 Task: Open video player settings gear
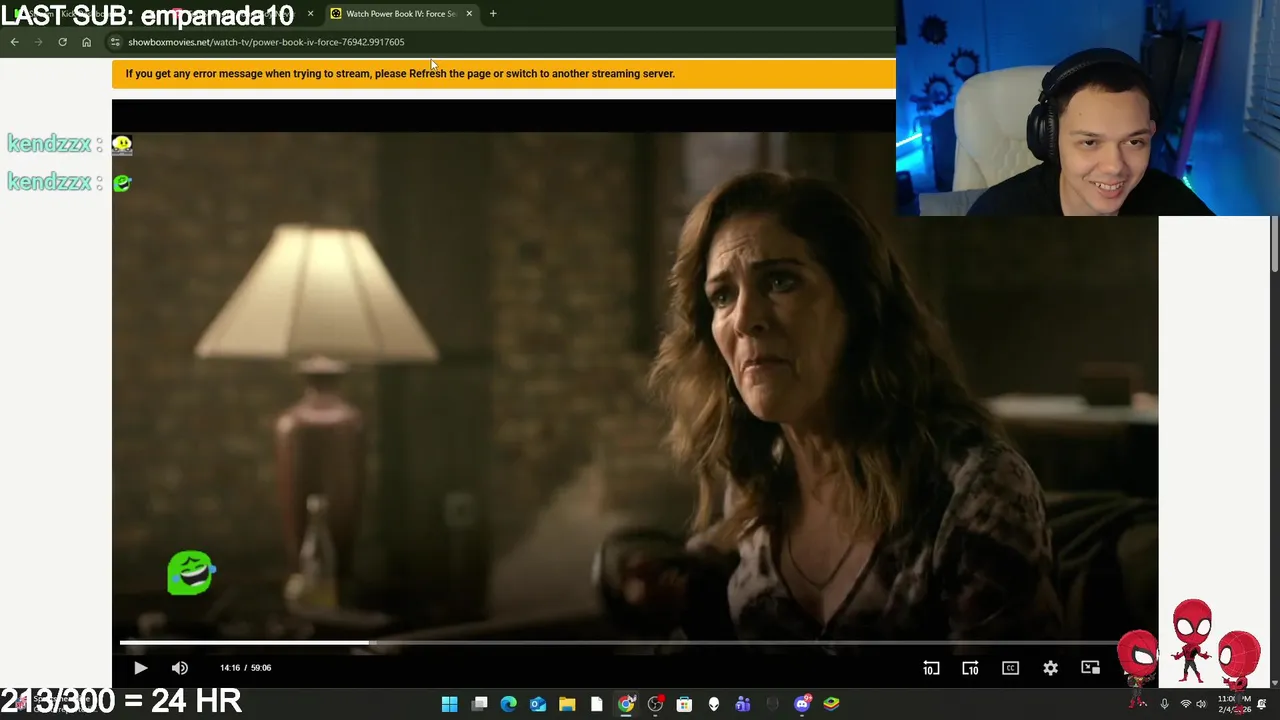click(x=1050, y=668)
